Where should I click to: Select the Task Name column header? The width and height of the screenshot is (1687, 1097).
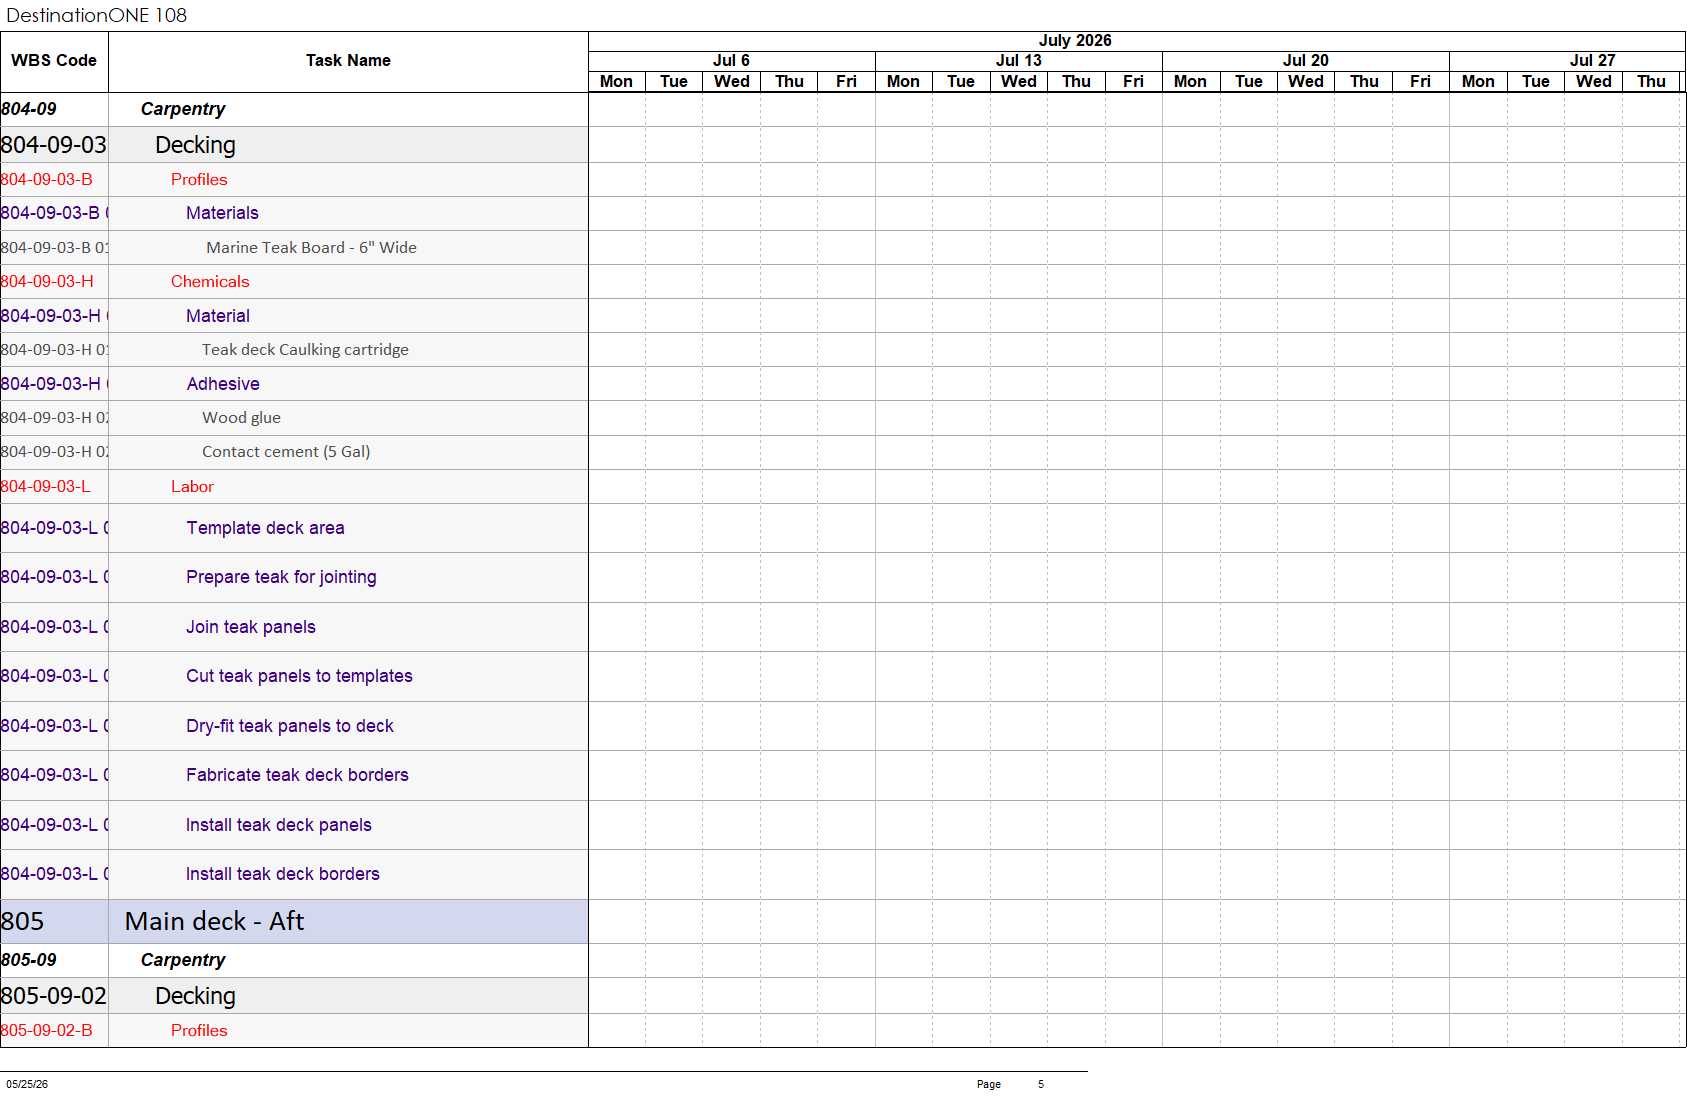pyautogui.click(x=348, y=61)
